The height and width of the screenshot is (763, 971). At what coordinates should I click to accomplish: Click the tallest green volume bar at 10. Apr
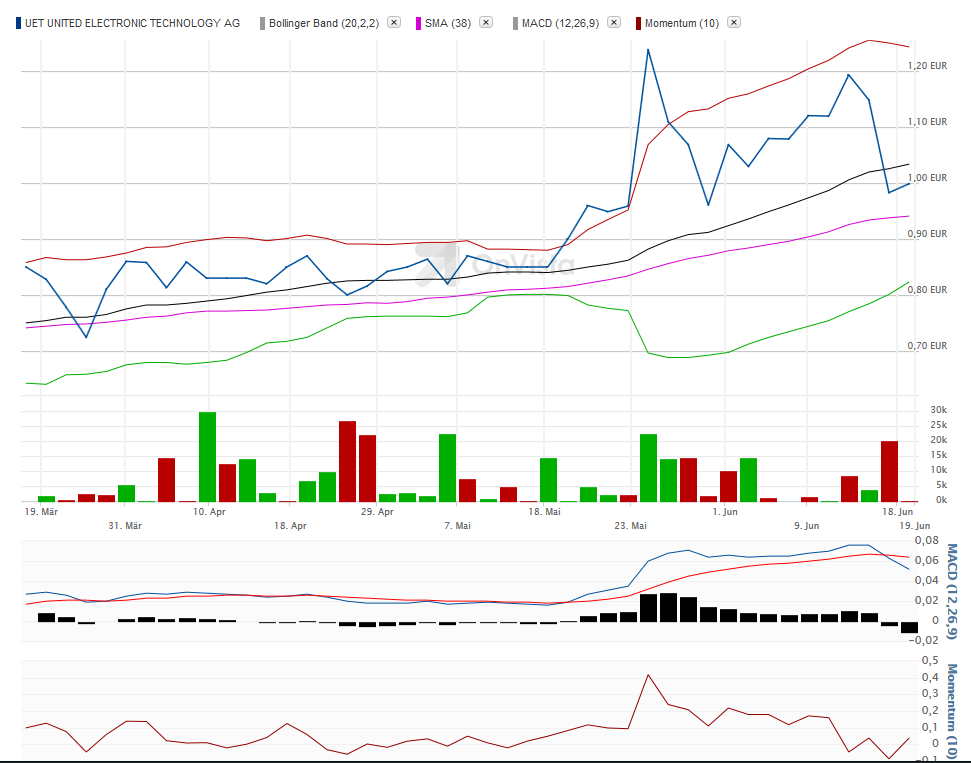(x=207, y=457)
